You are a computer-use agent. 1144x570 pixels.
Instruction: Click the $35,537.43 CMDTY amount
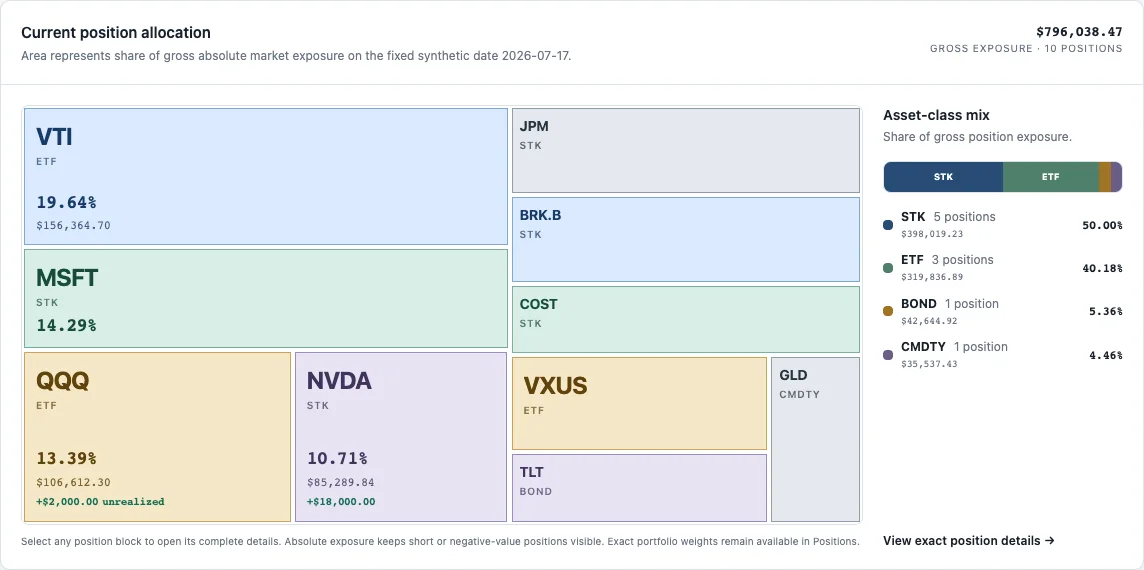(x=929, y=363)
